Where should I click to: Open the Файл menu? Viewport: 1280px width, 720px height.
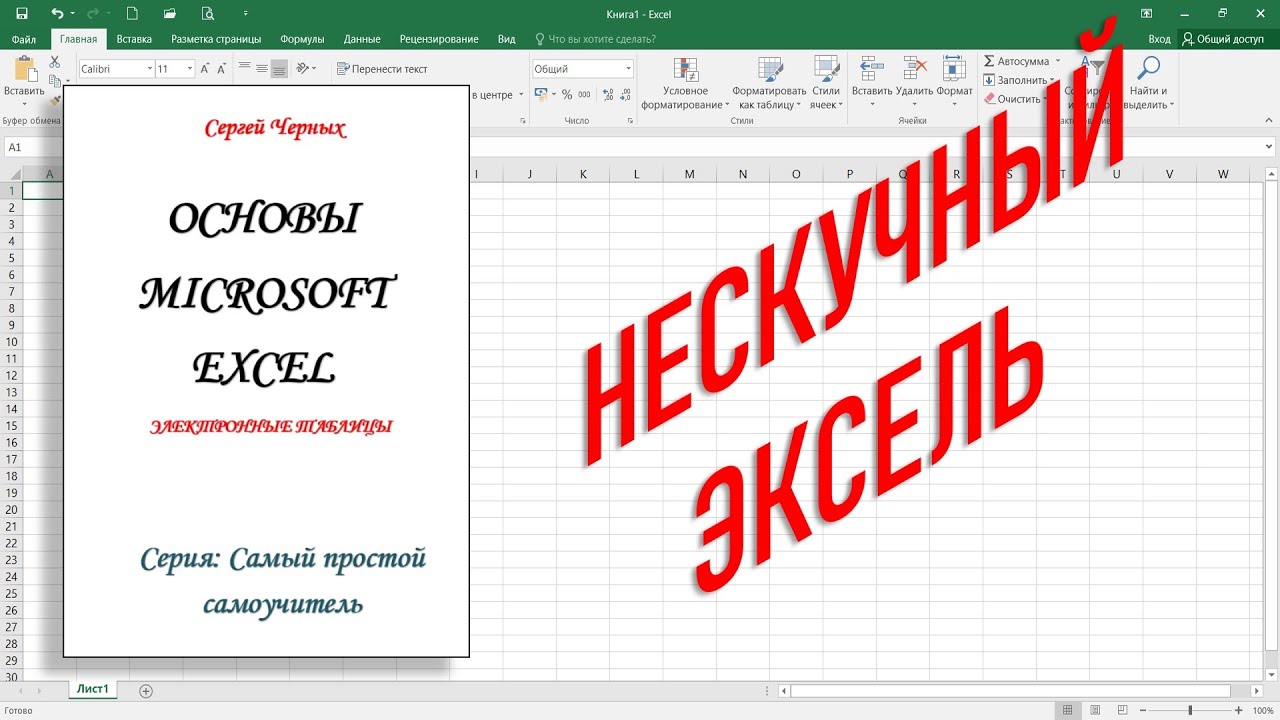(x=24, y=39)
